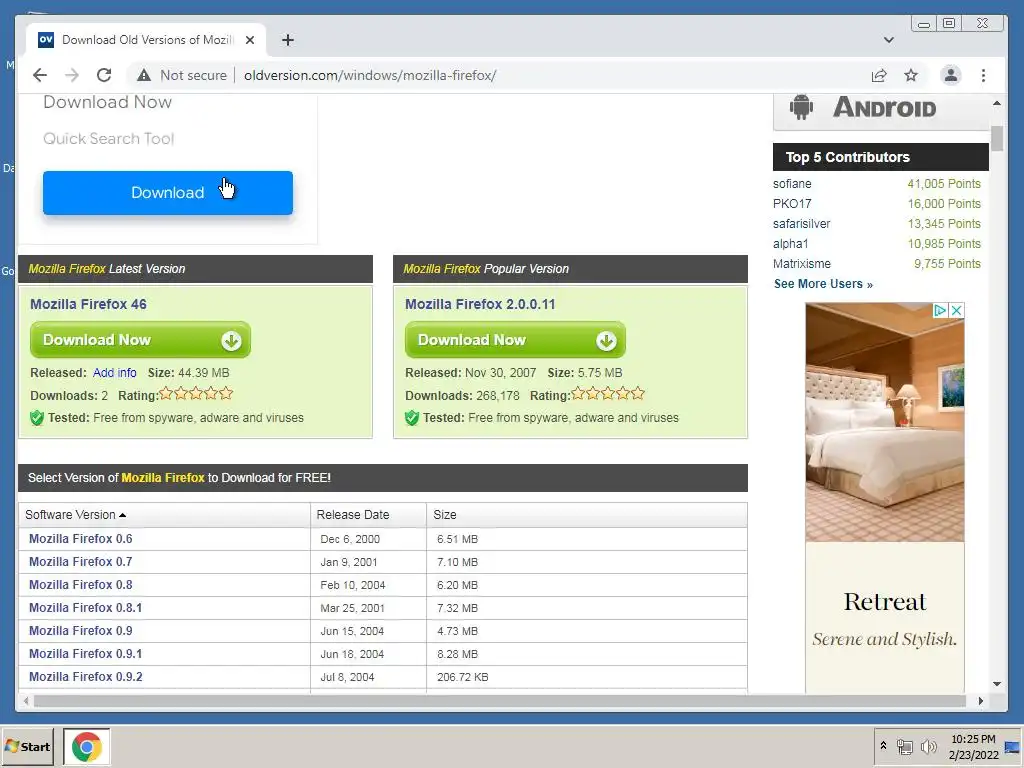
Task: Open the Mozilla Firefox 46 title link
Action: pos(88,304)
